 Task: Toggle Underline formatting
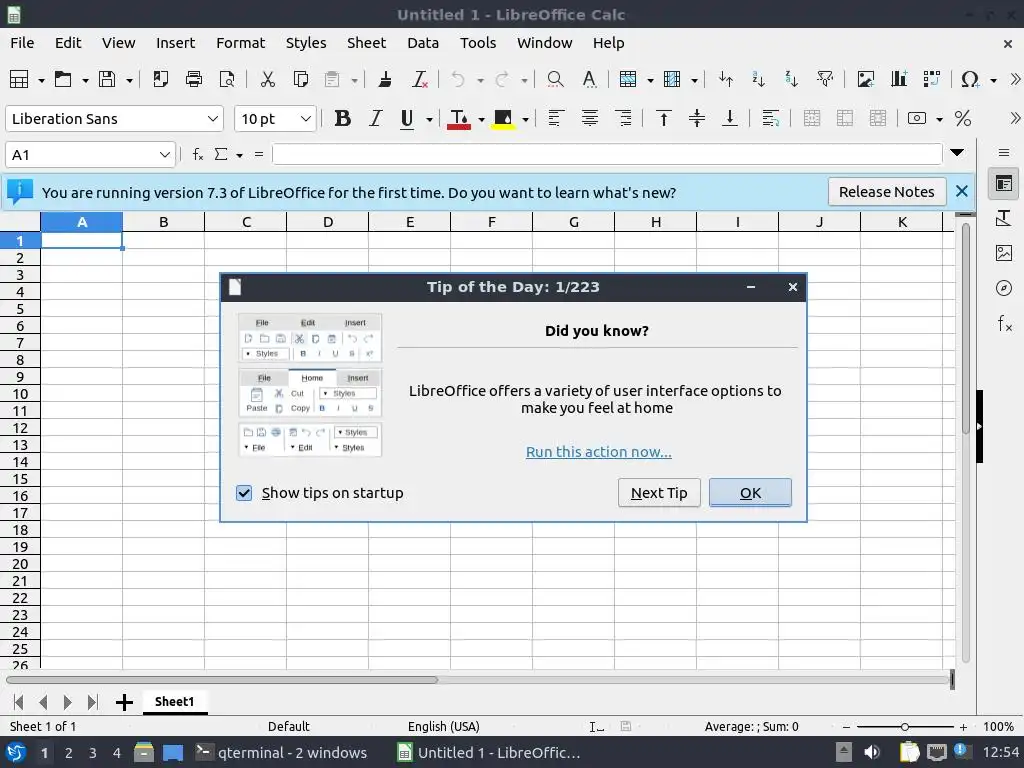point(407,118)
